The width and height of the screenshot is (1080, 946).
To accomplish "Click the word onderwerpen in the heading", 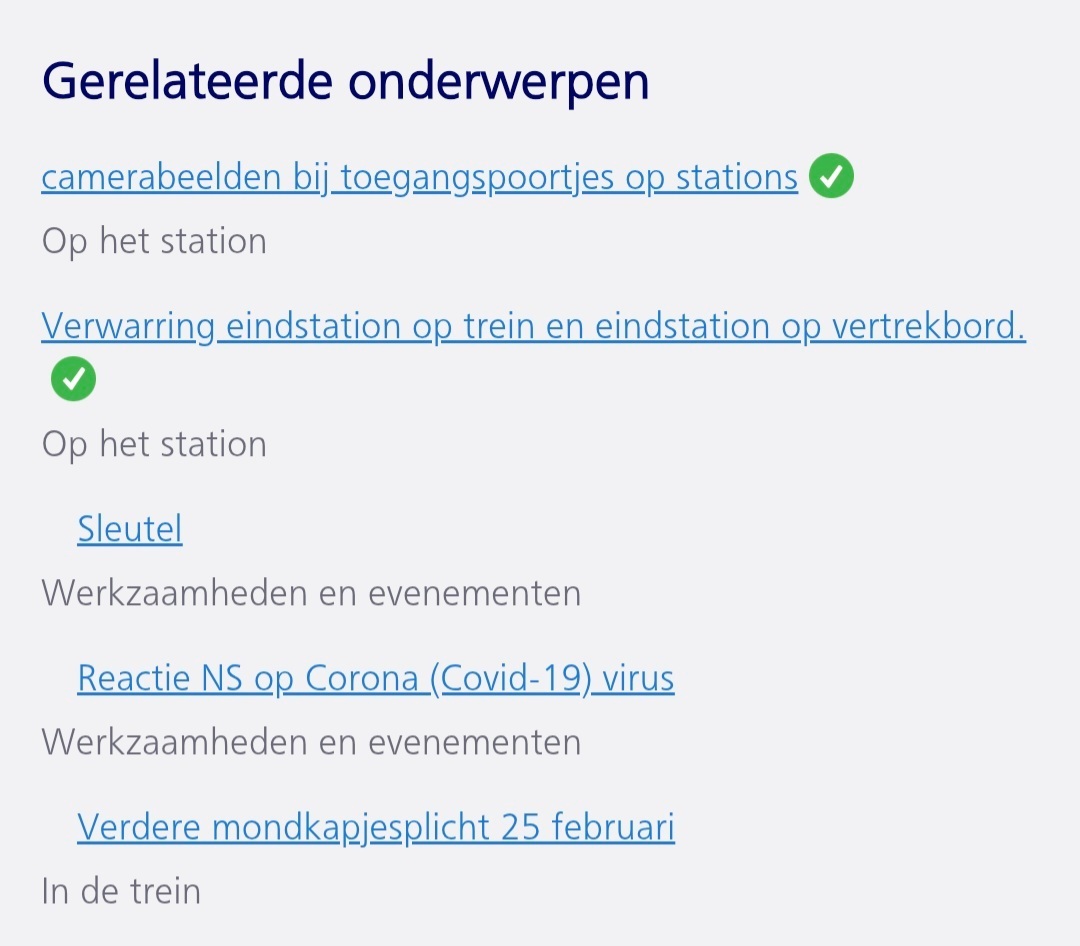I will (x=499, y=83).
